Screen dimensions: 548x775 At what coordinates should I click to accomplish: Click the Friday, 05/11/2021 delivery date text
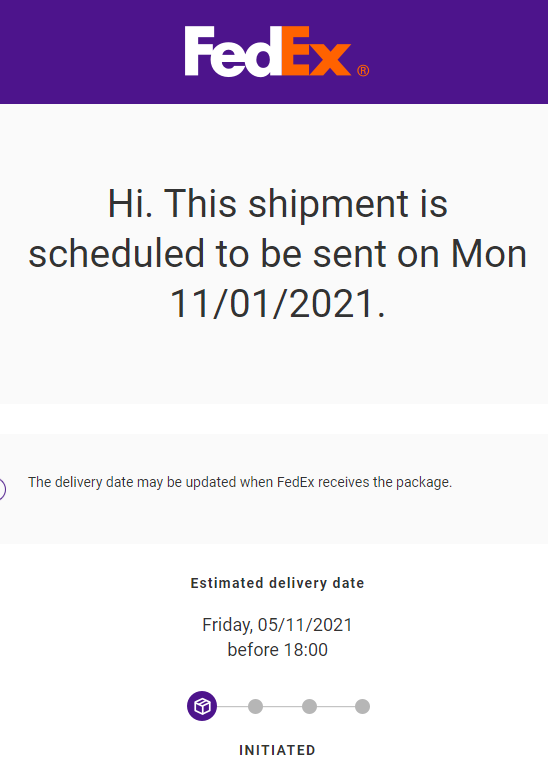(x=277, y=625)
